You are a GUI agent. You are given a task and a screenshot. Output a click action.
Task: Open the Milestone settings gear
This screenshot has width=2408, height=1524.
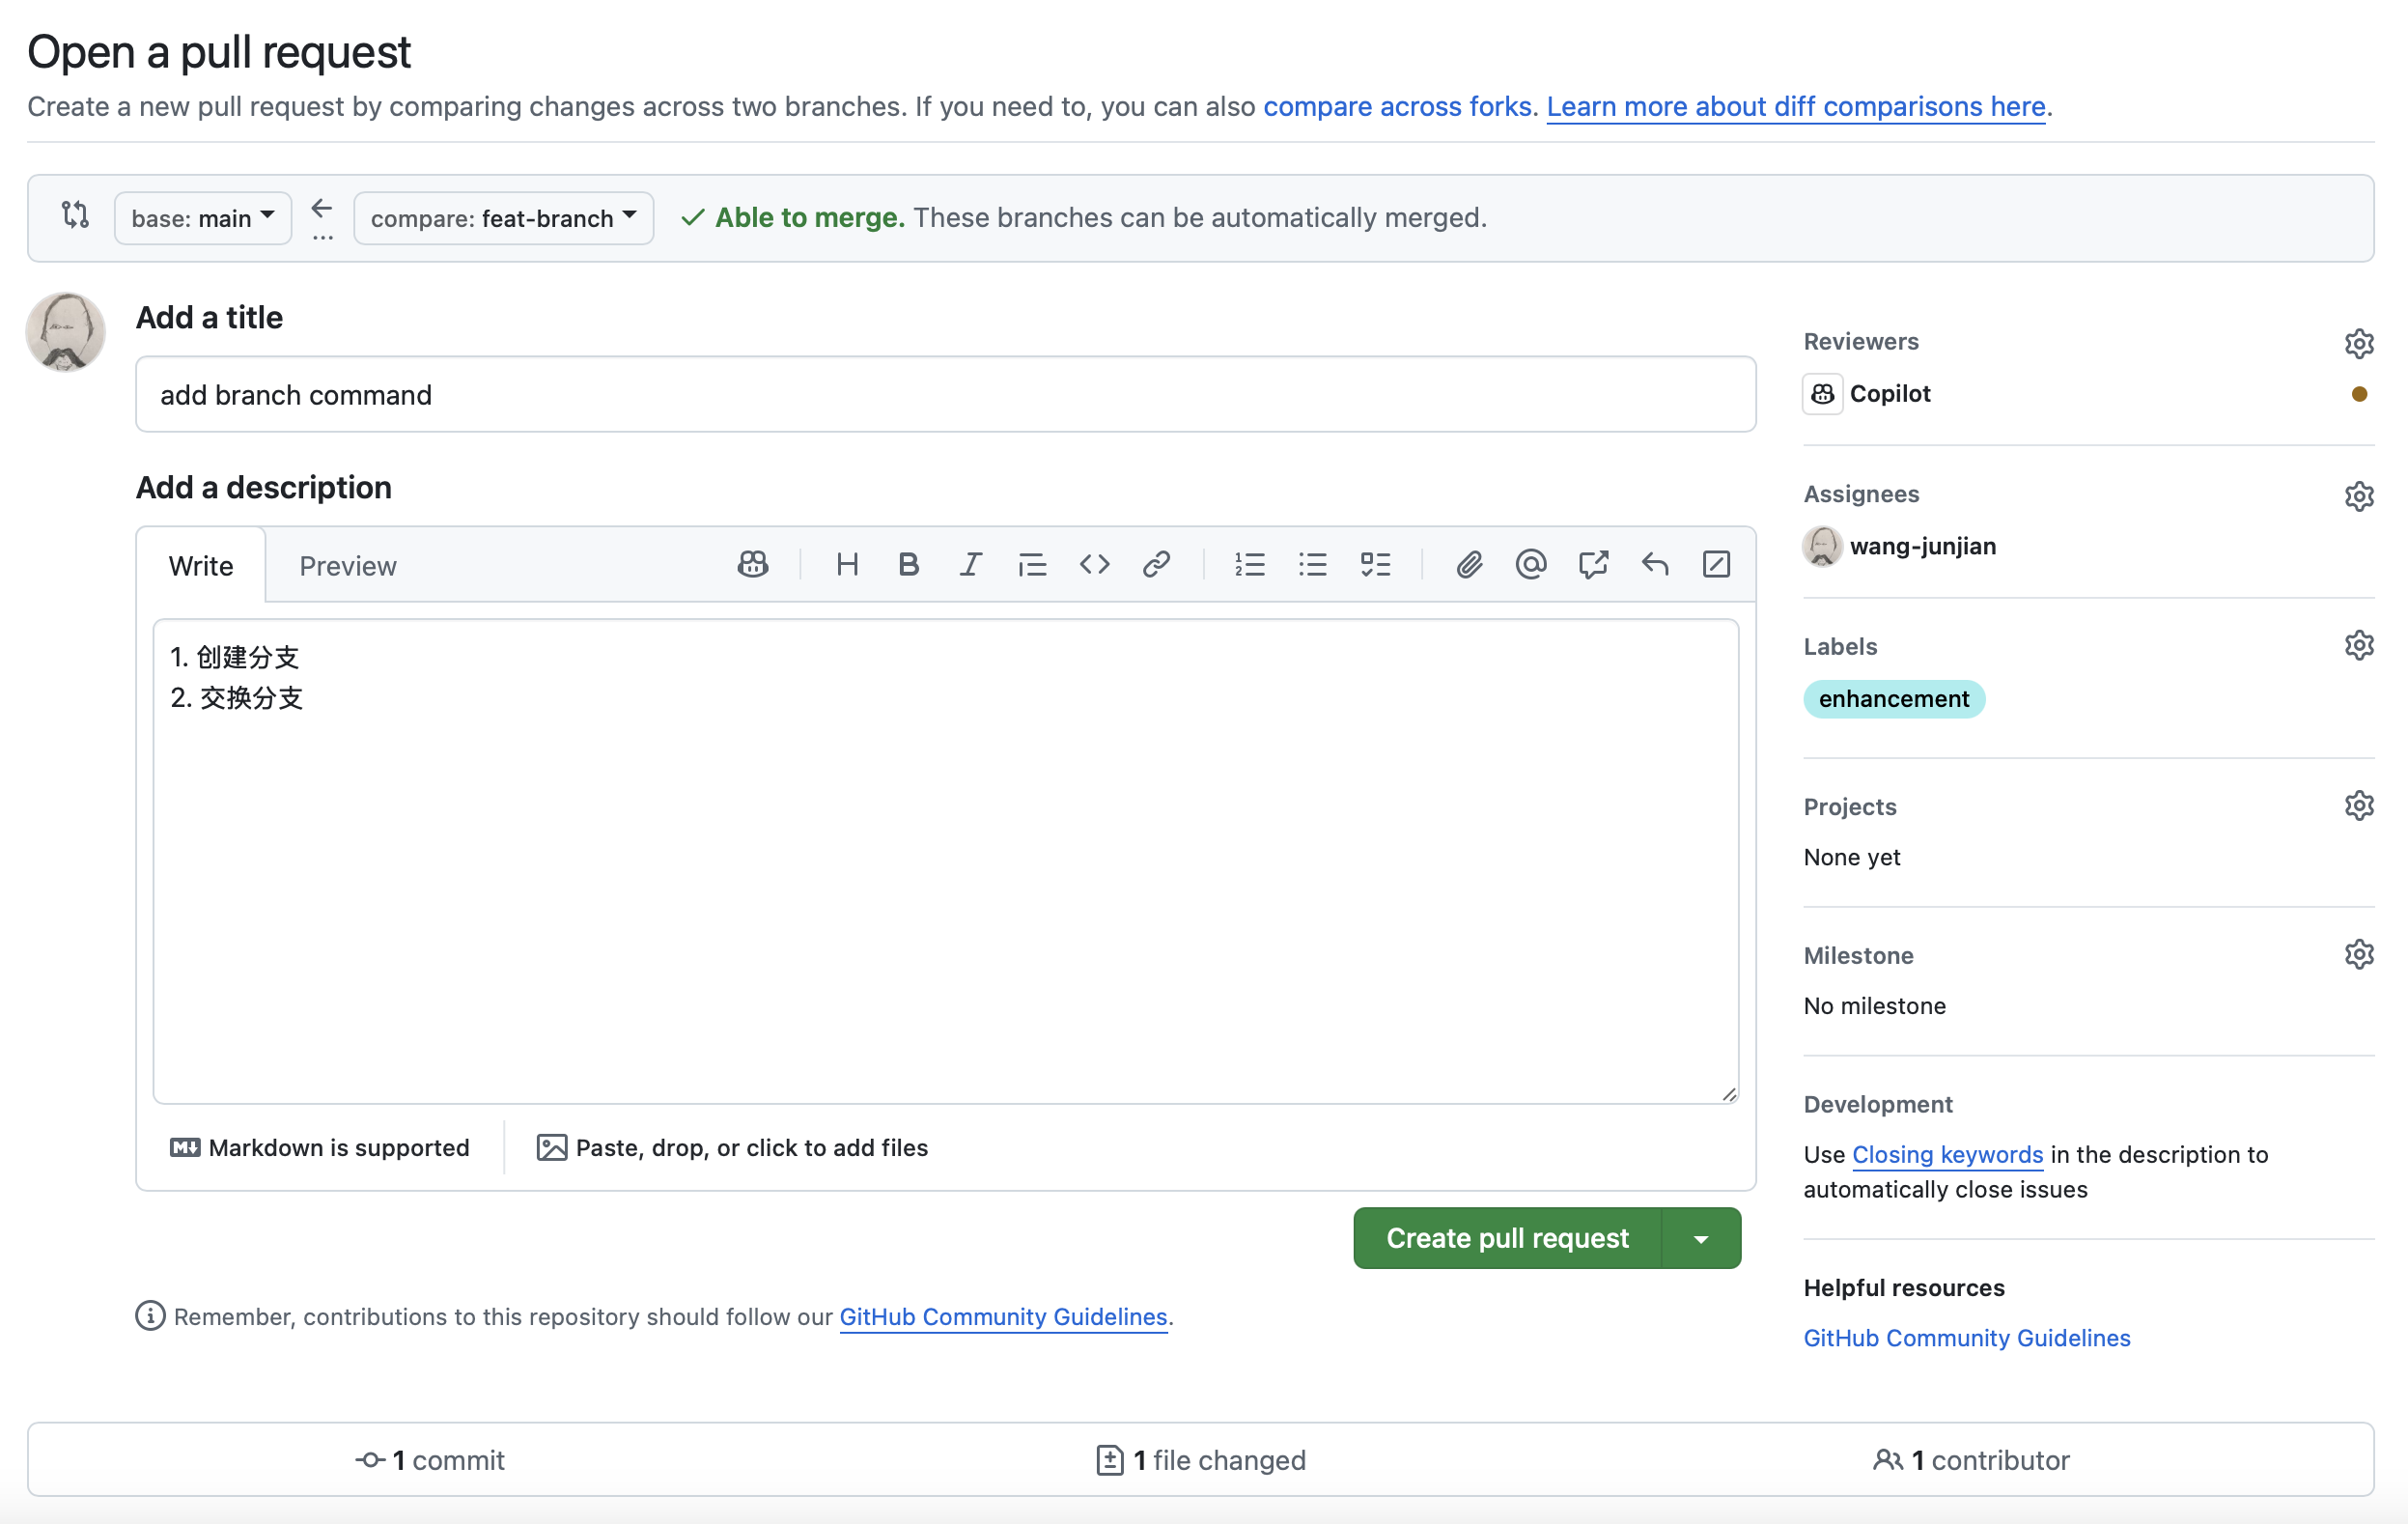point(2358,954)
